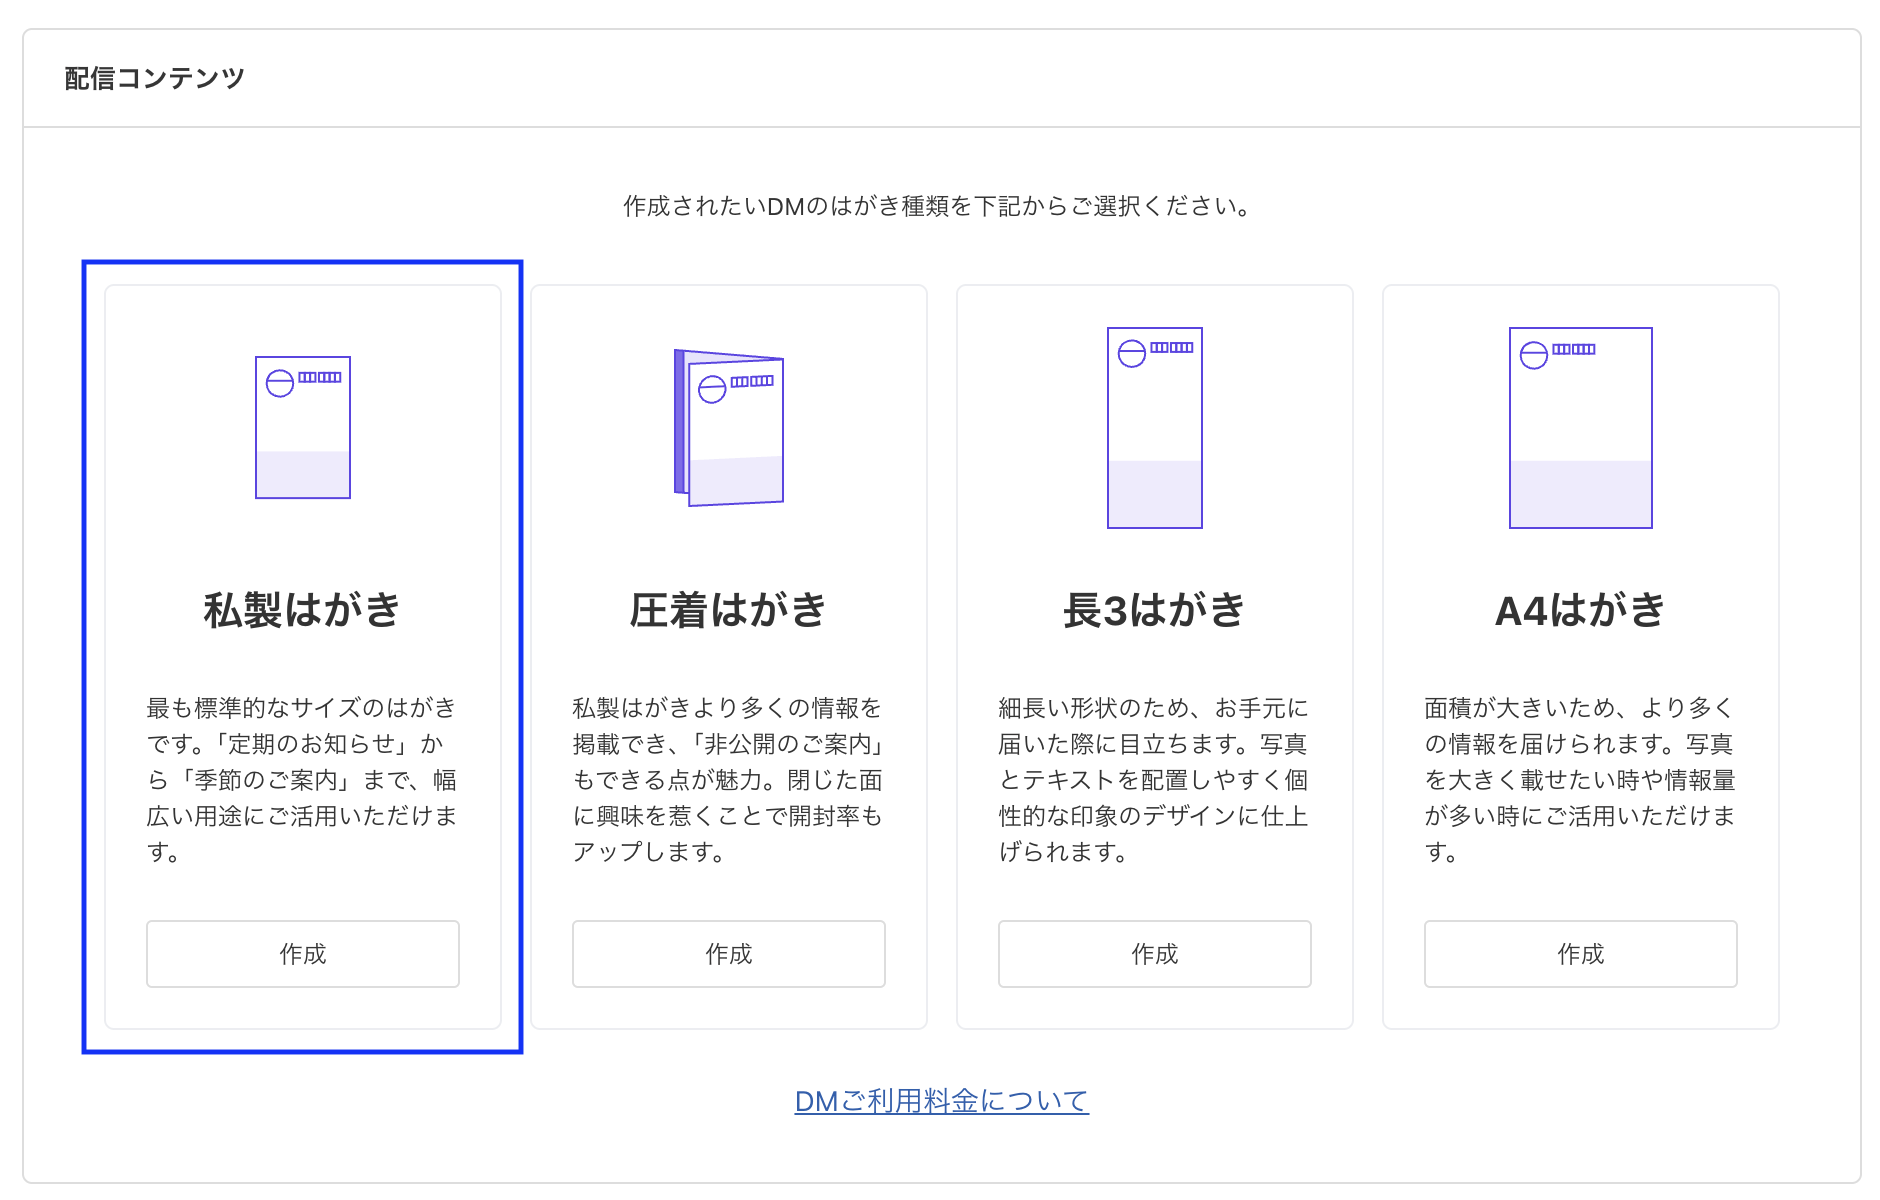Click the 圧着はがき description paragraph
Screen dimensions: 1880x1200
(729, 779)
